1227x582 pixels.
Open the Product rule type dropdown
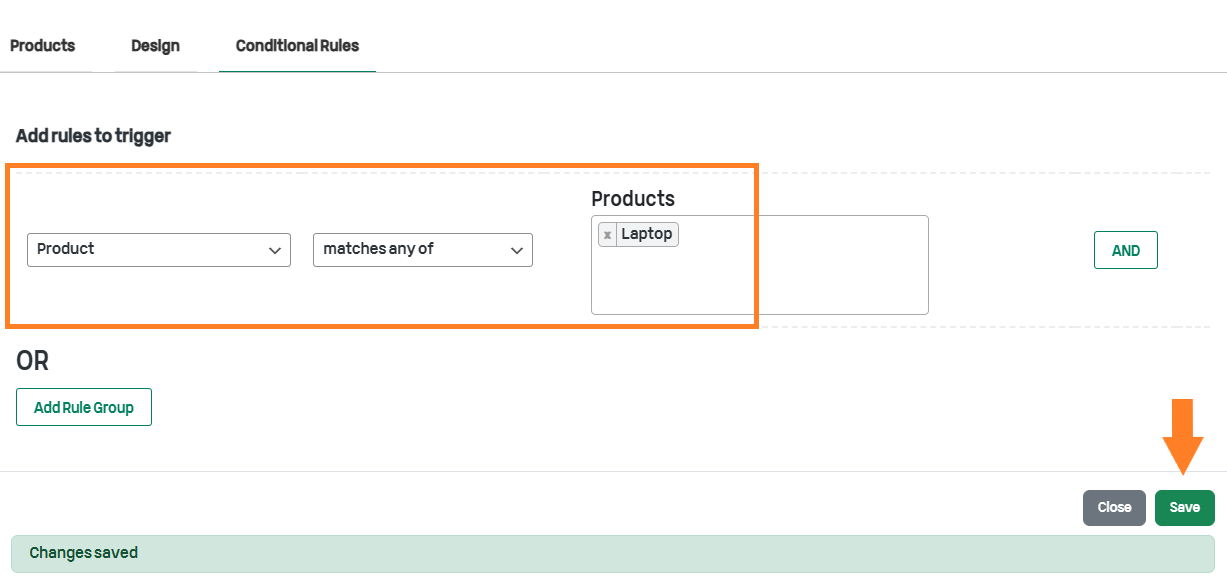159,250
